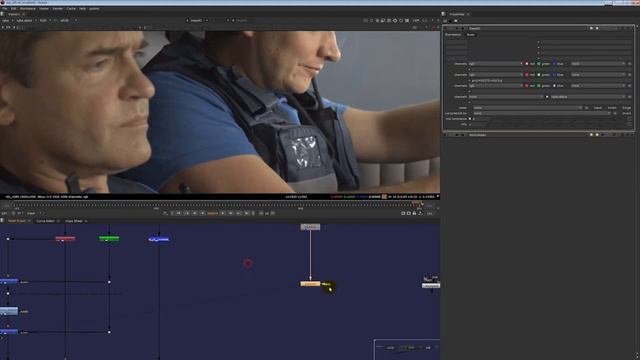
Task: Toggle green checkbox in third channels row
Action: tap(539, 86)
